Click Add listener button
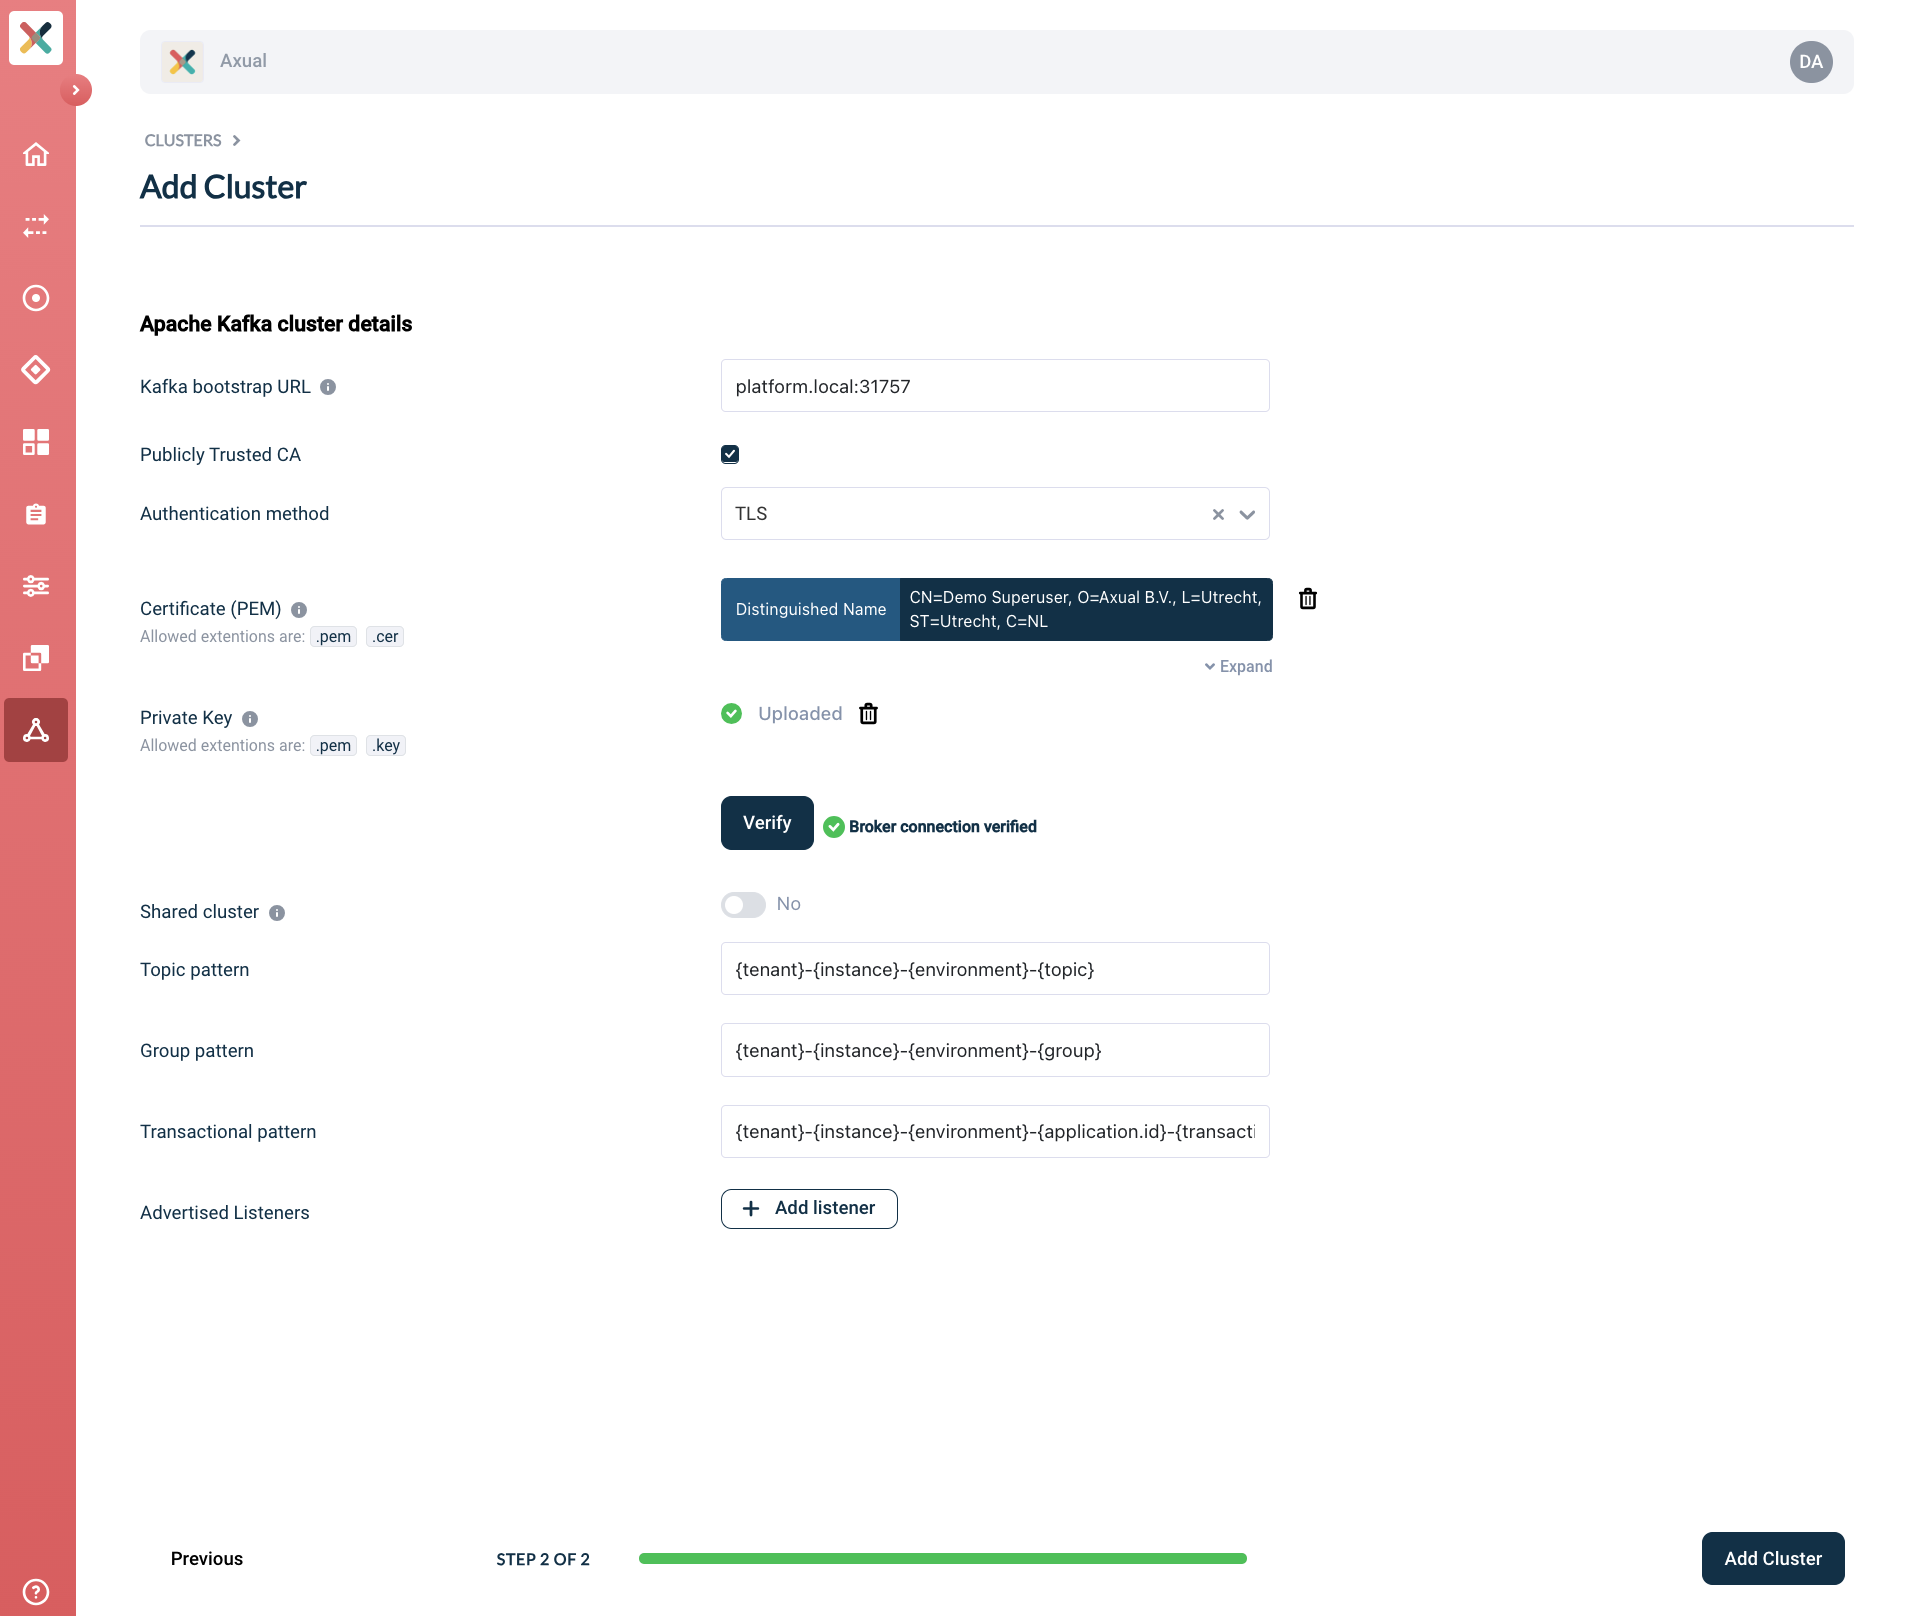The width and height of the screenshot is (1908, 1616). pyautogui.click(x=809, y=1208)
